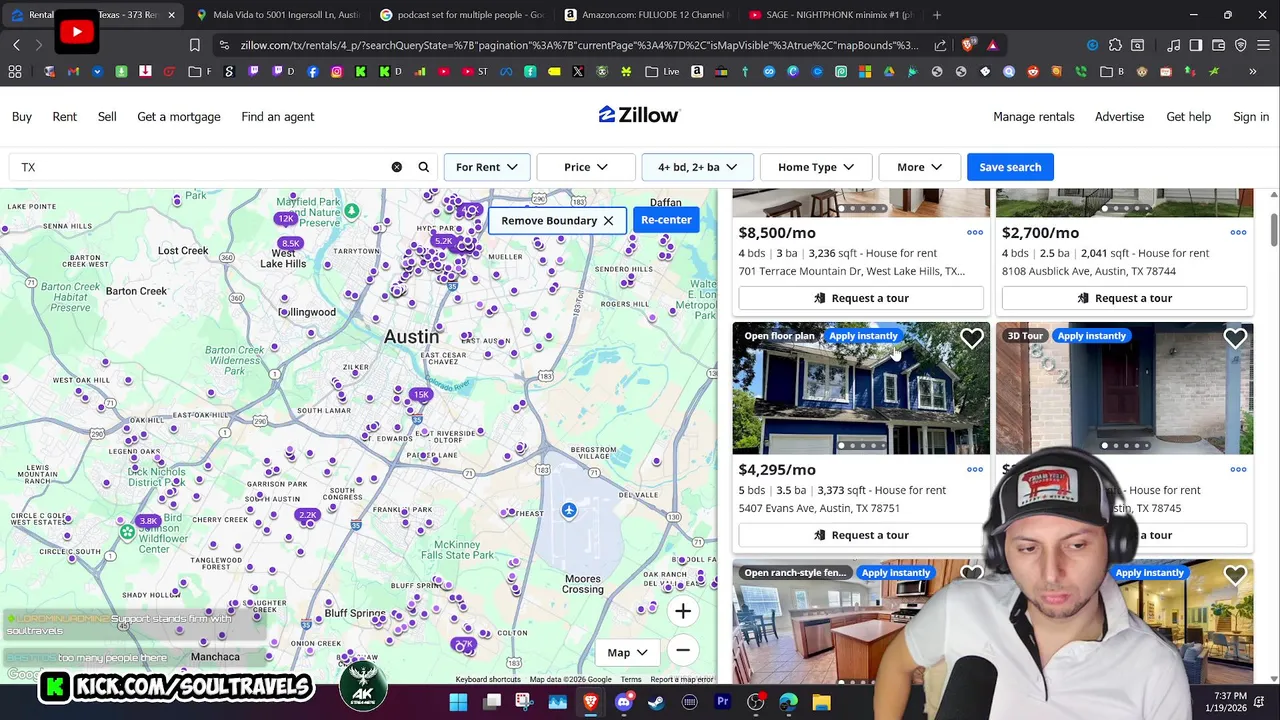The image size is (1280, 720).
Task: Clear the TX search field
Action: point(397,167)
